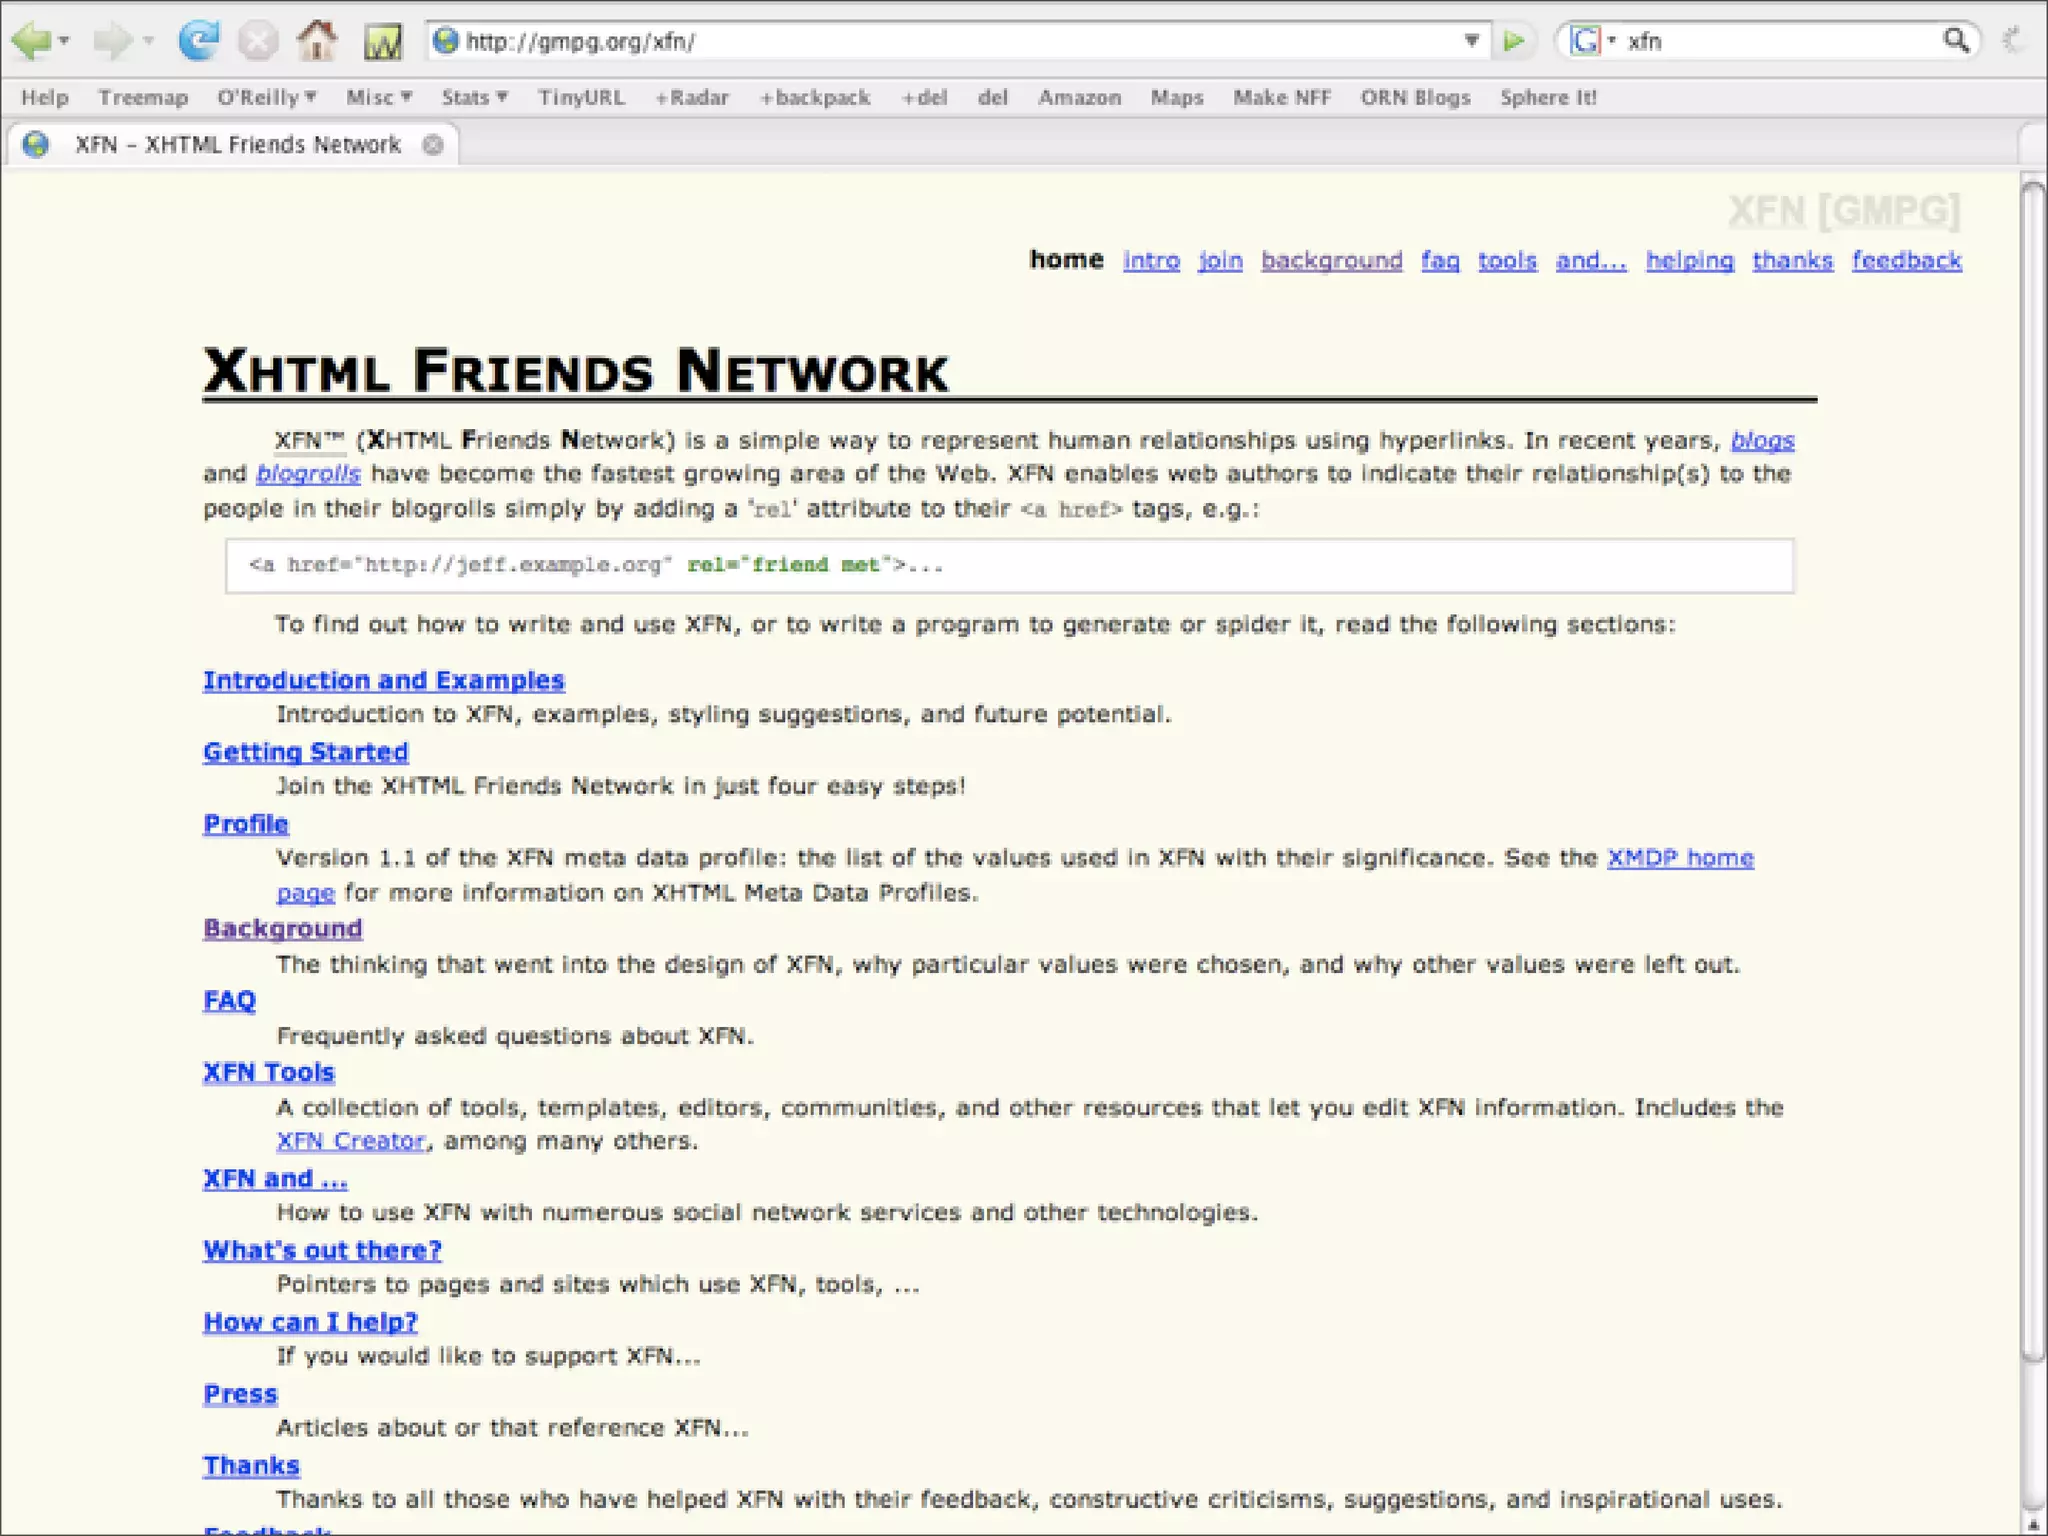The width and height of the screenshot is (2048, 1536).
Task: Expand the address bar history dropdown
Action: pos(1471,41)
